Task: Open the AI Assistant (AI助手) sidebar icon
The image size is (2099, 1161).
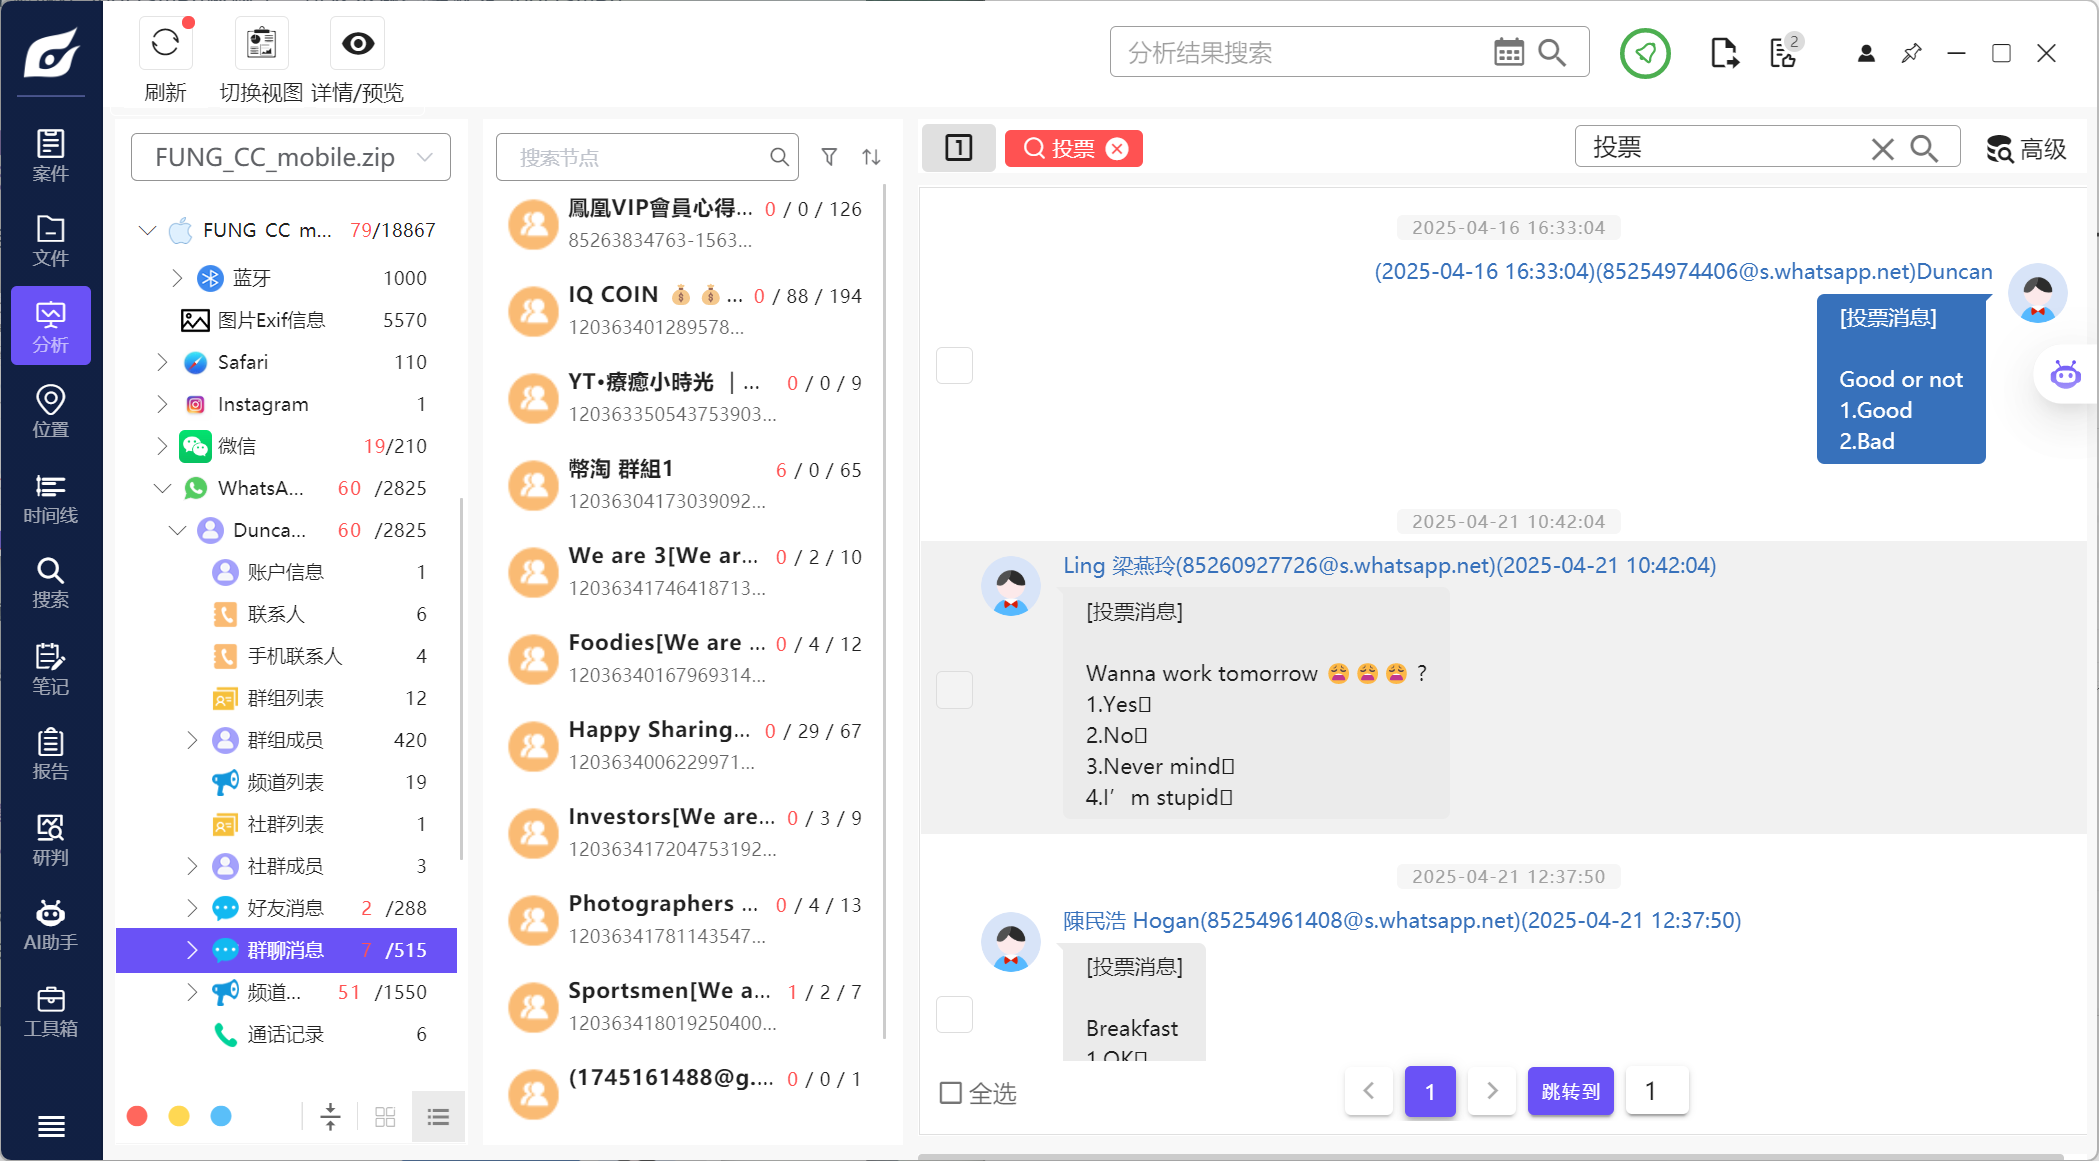Action: coord(50,925)
